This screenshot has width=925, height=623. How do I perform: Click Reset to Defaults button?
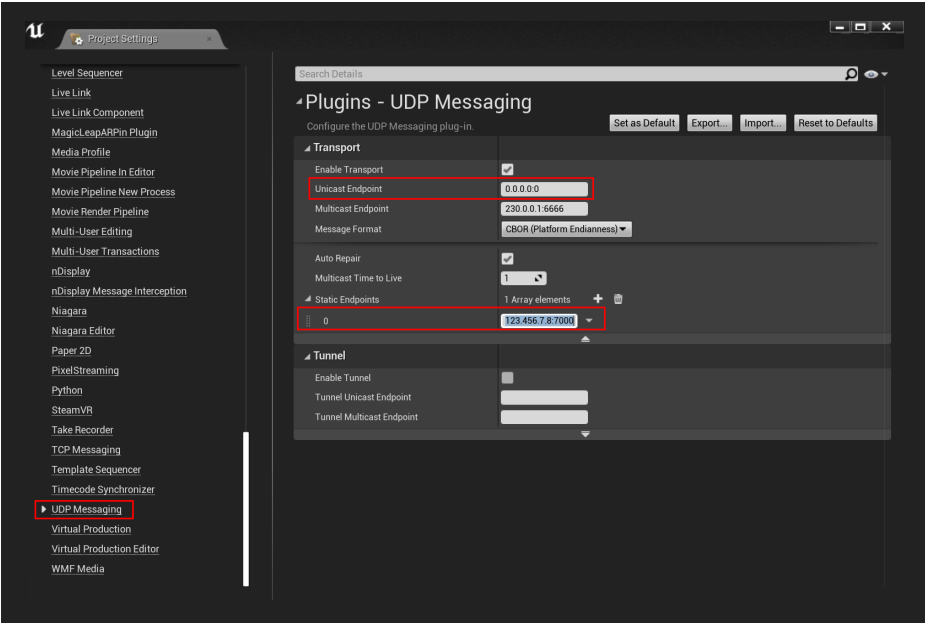coord(835,123)
